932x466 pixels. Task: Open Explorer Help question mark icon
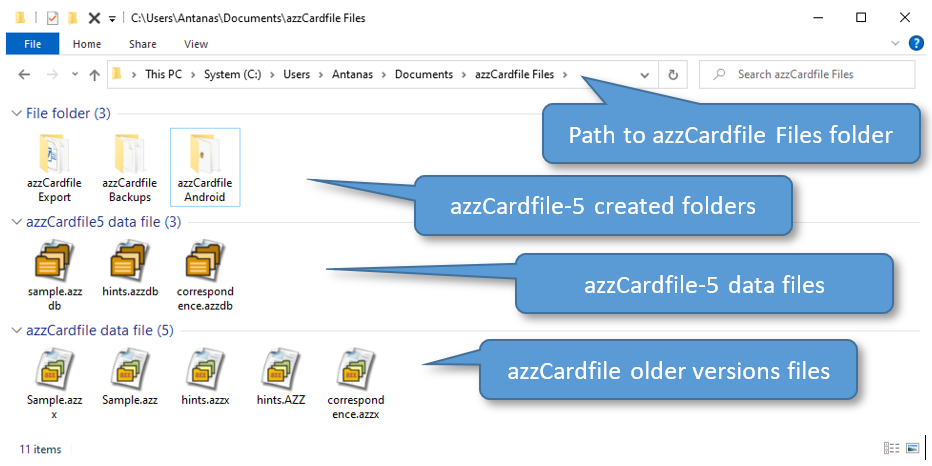tap(917, 43)
